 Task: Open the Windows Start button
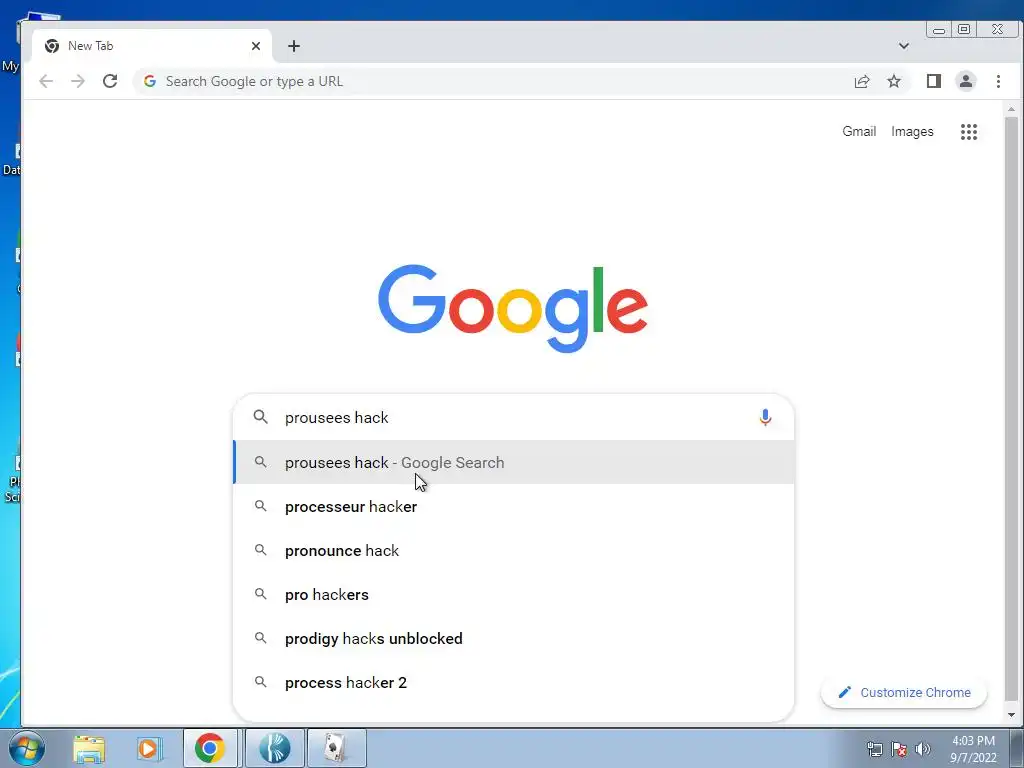tap(26, 748)
